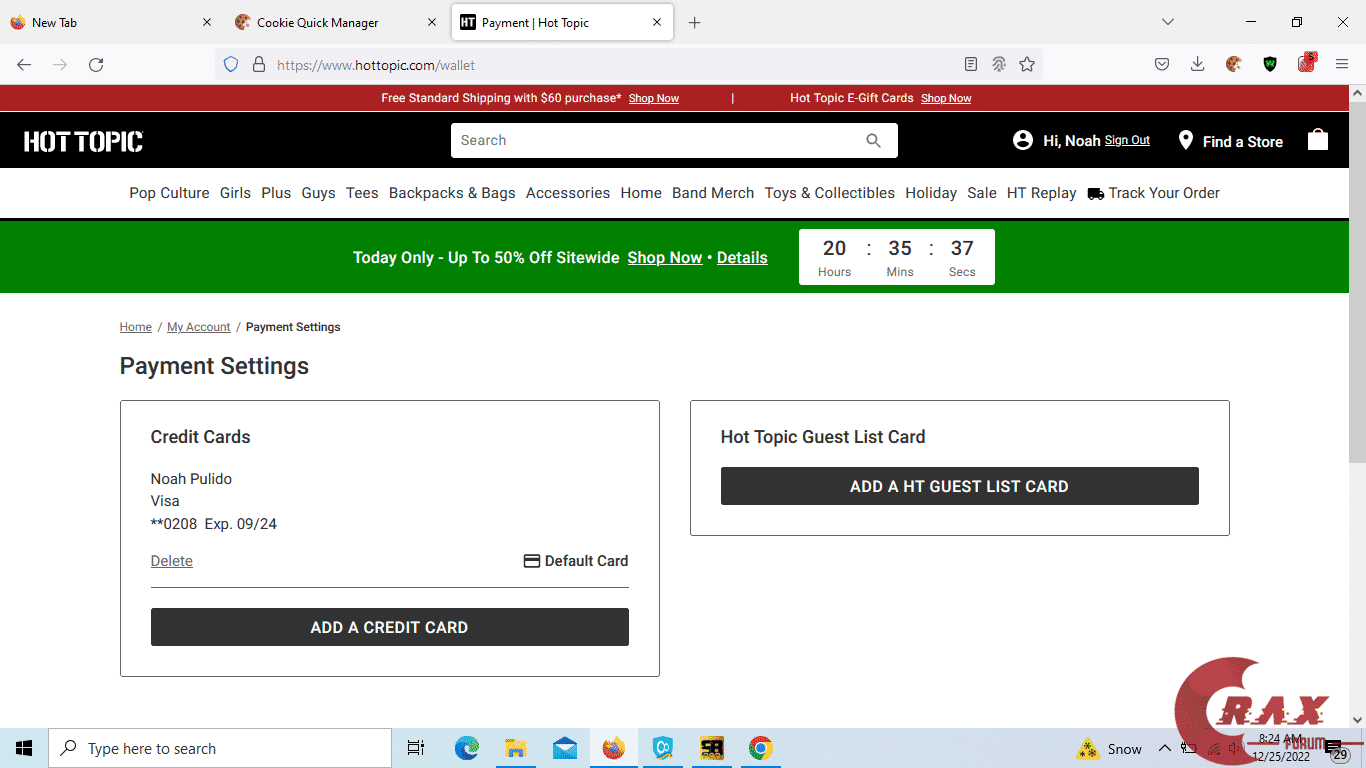
Task: Click the search magnifier icon
Action: 873,141
